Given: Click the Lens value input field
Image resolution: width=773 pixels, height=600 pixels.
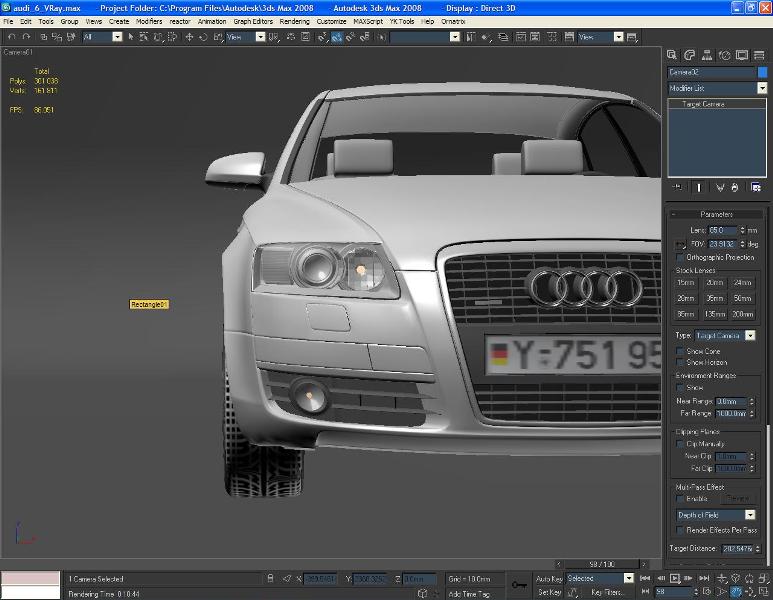Looking at the screenshot, I should (x=722, y=230).
